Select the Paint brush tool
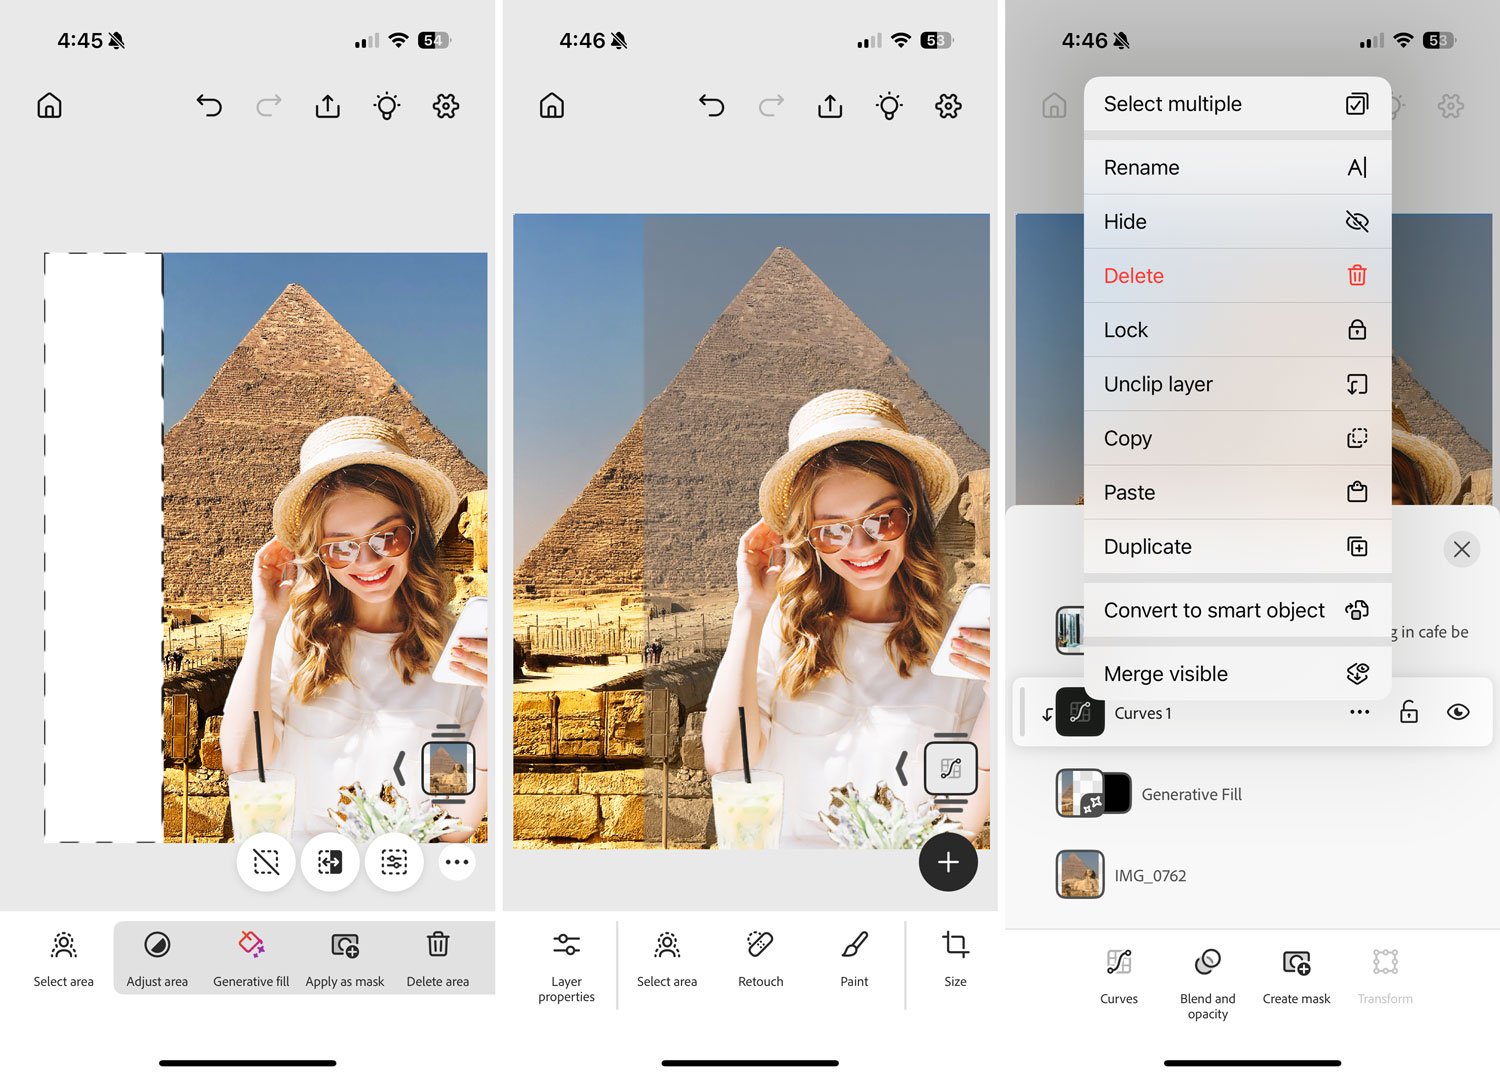The width and height of the screenshot is (1500, 1076). (x=854, y=958)
